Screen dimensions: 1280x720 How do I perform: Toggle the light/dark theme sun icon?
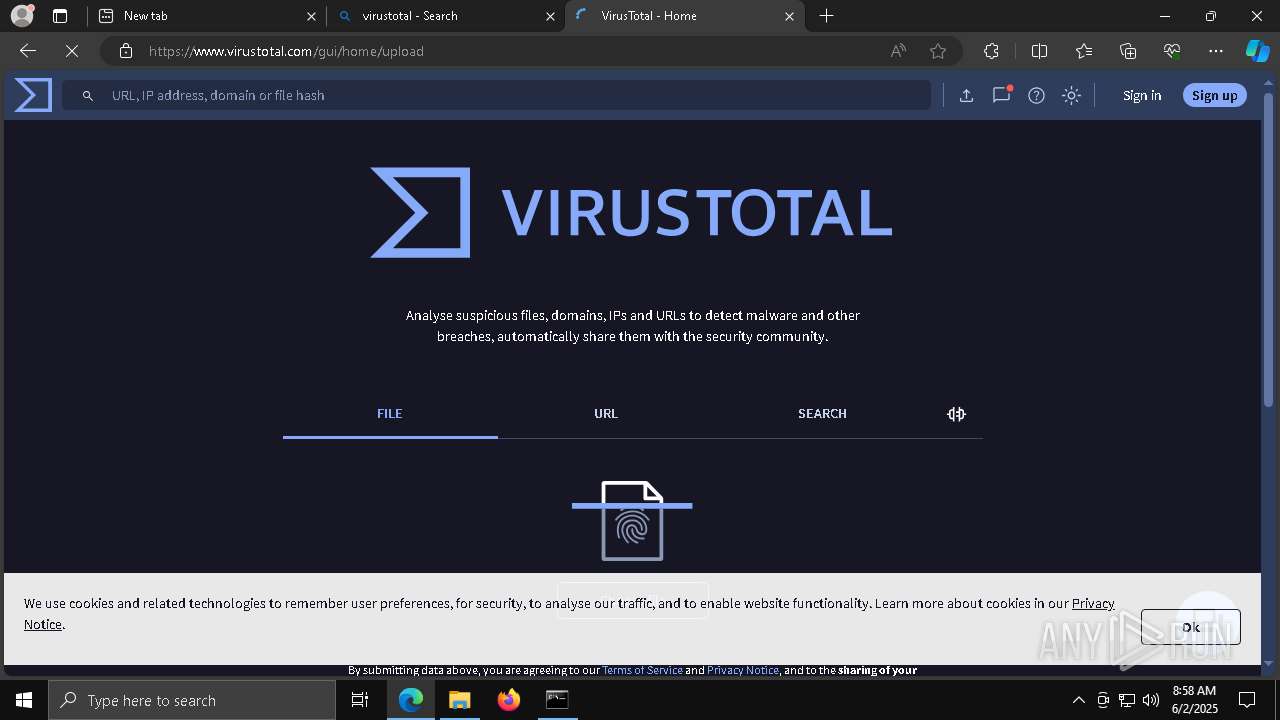tap(1071, 95)
